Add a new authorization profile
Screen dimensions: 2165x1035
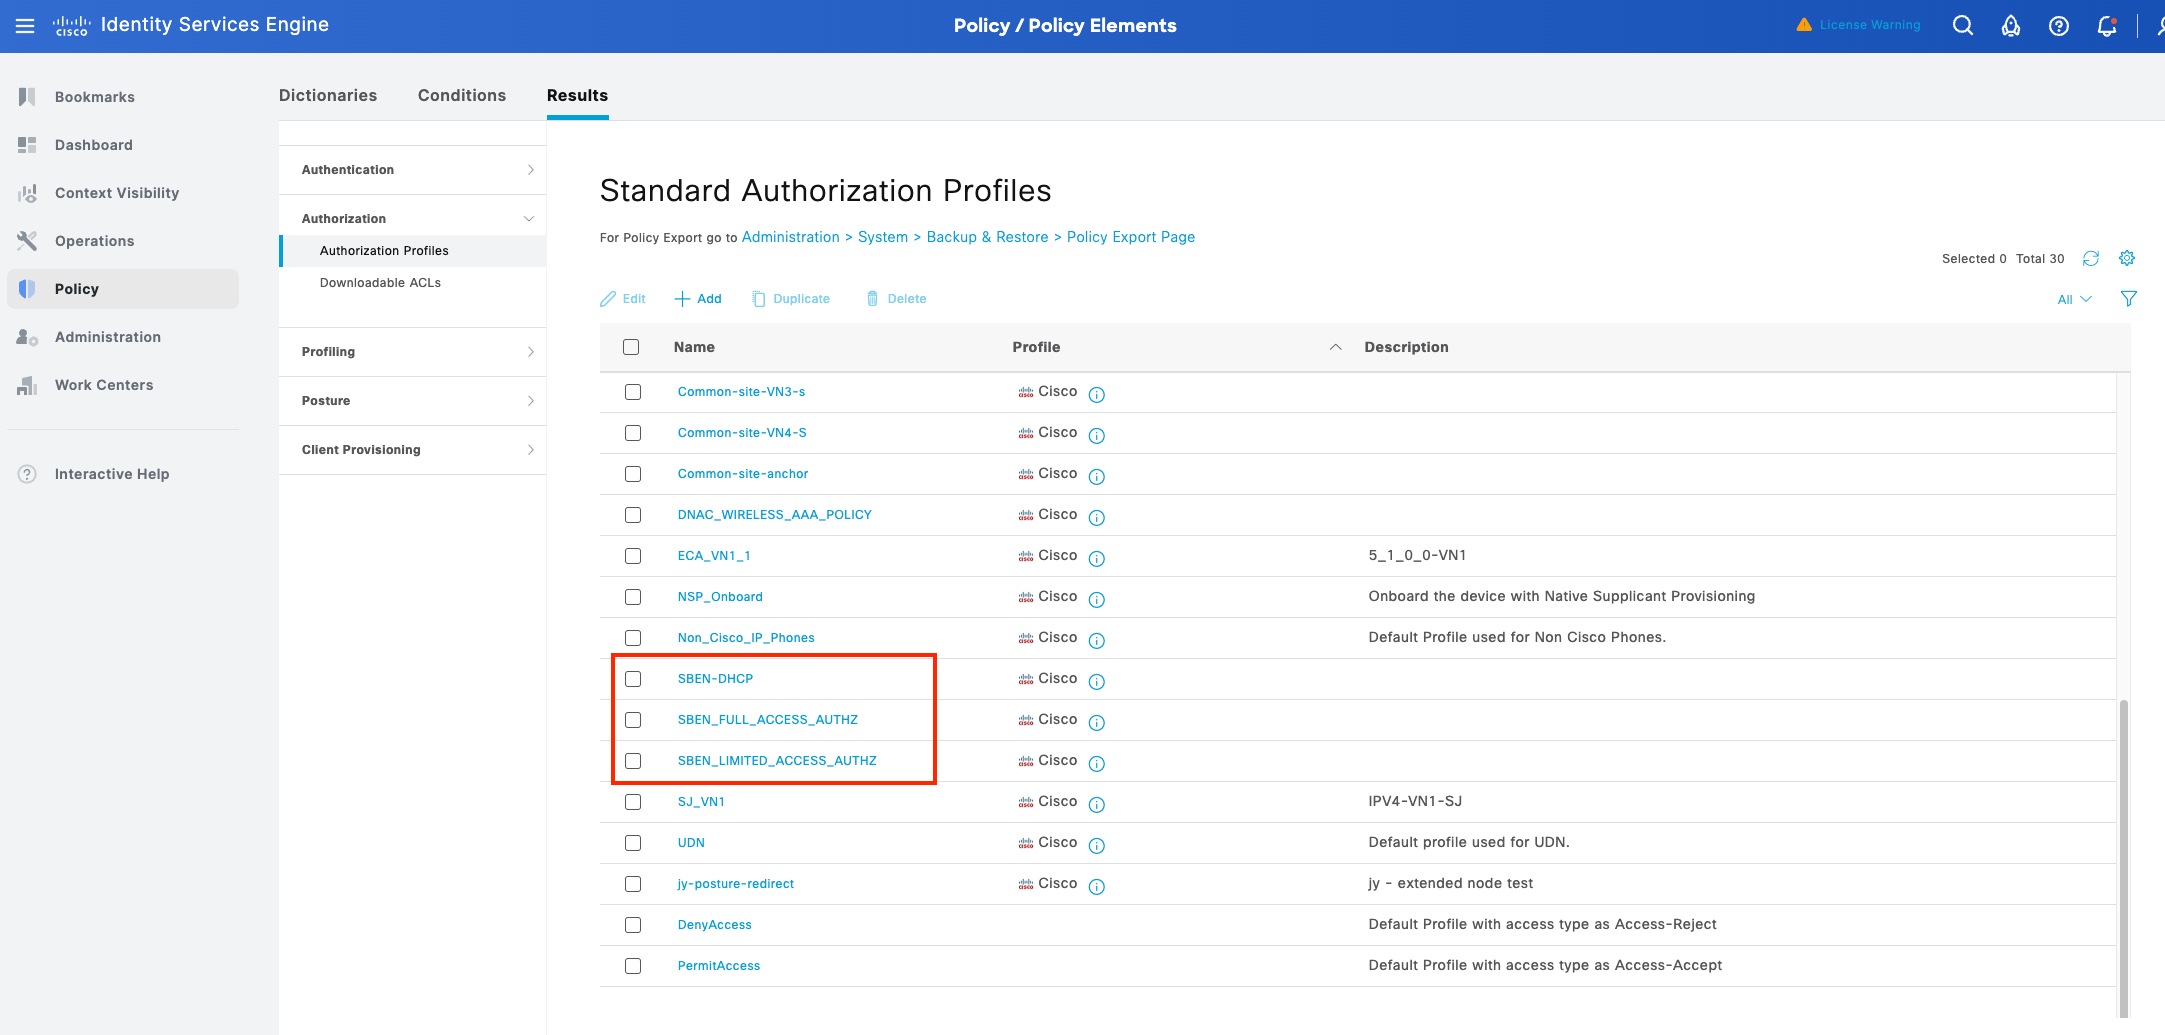[698, 298]
